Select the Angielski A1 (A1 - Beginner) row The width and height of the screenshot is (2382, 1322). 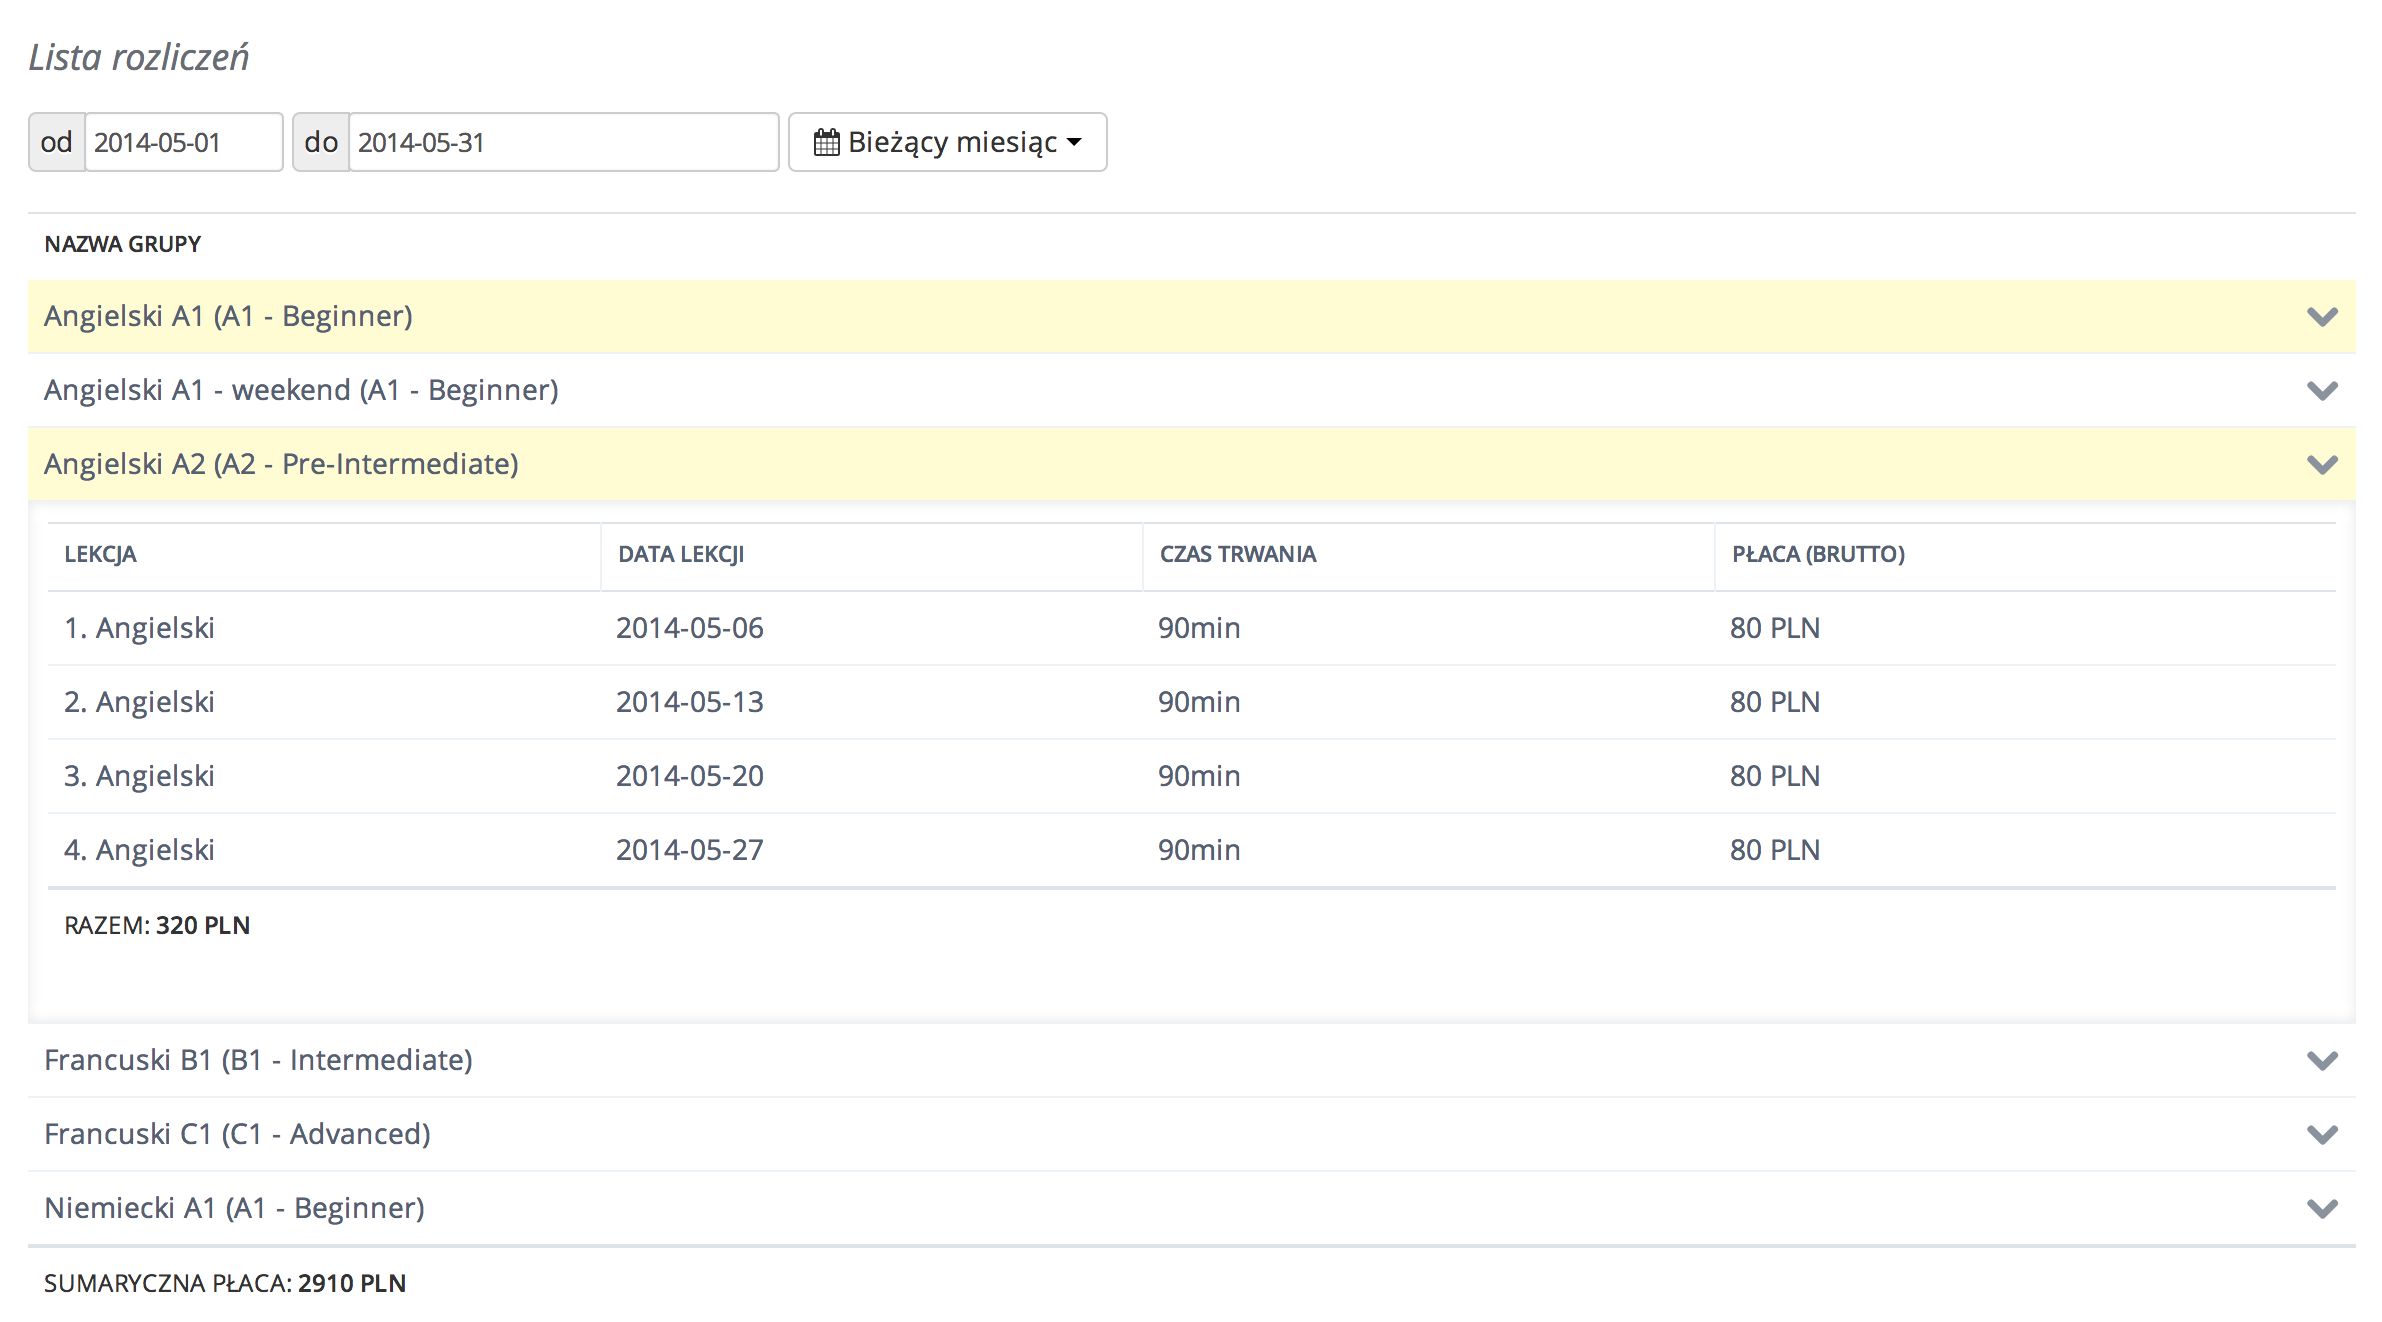pyautogui.click(x=228, y=317)
